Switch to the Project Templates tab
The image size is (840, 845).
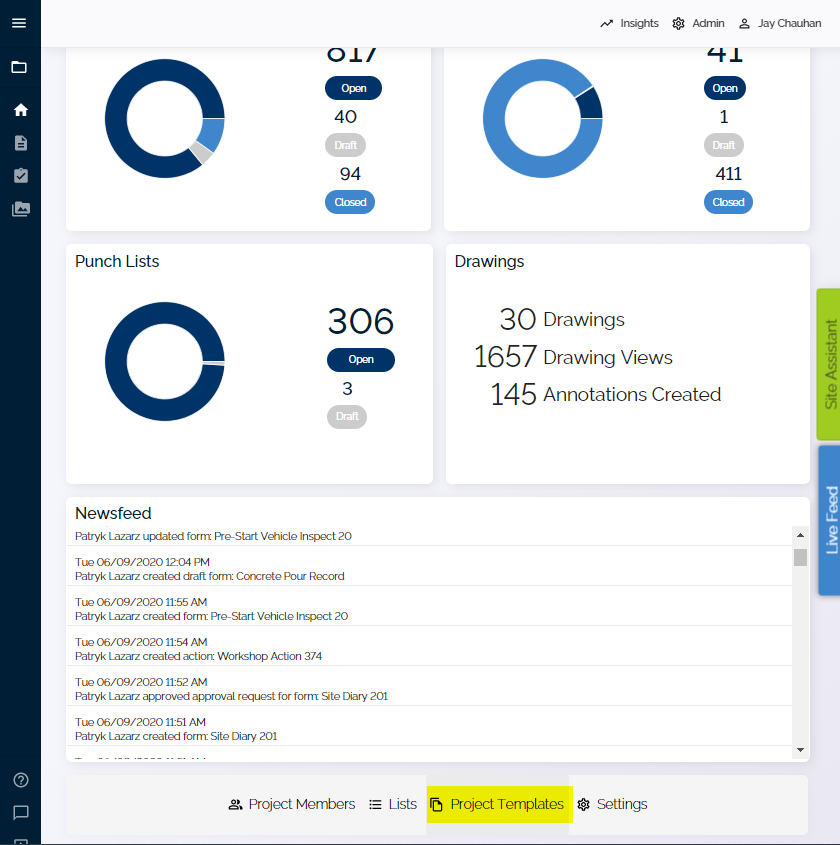498,804
